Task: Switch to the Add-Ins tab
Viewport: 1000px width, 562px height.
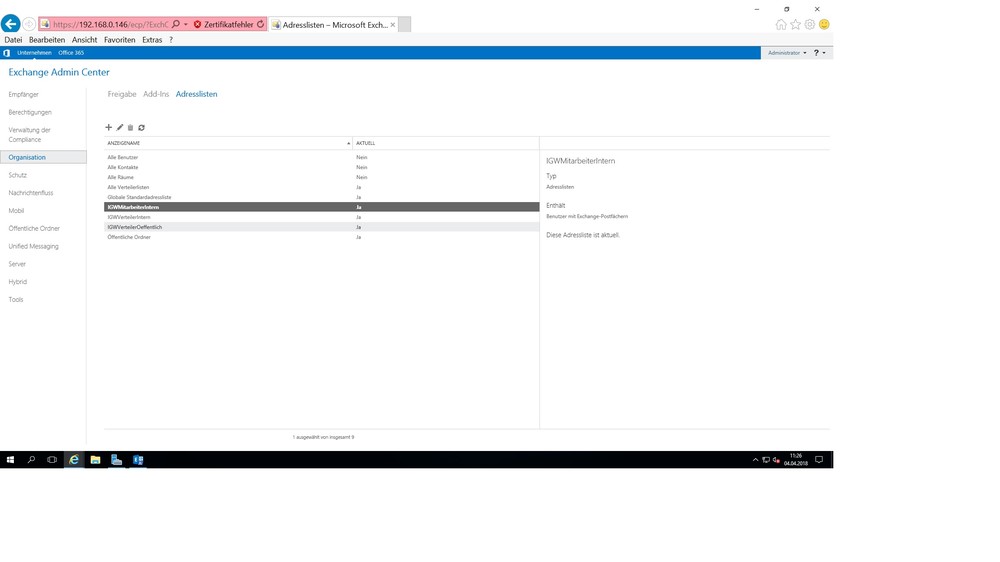Action: (x=156, y=94)
